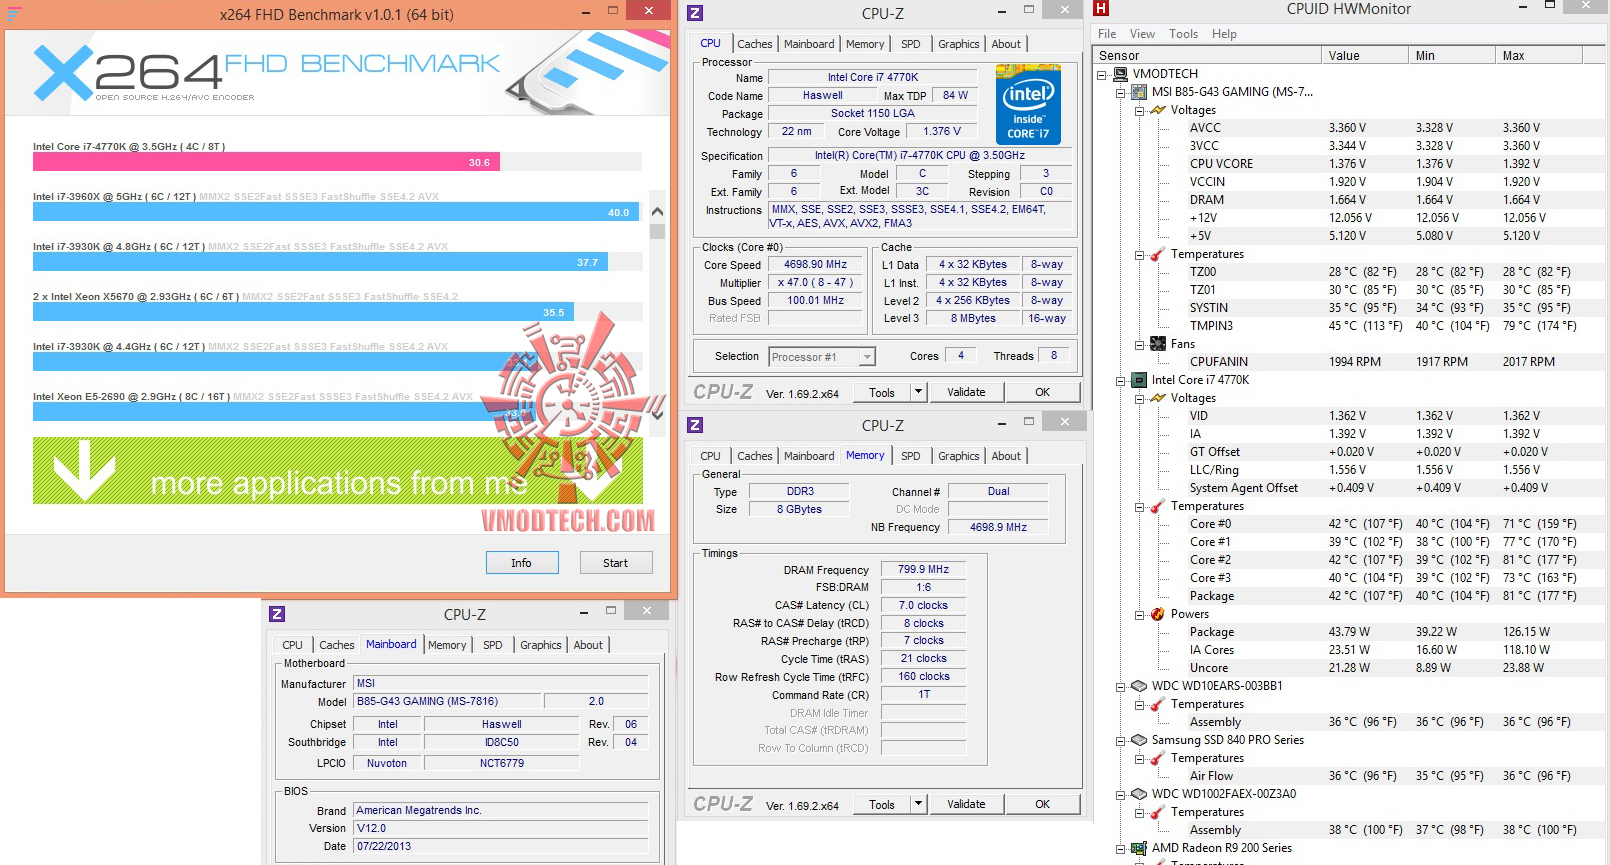Viewport: 1610px width, 865px height.
Task: Click the MSI B85-G43 GAMING motherboard icon
Action: coord(1139,92)
